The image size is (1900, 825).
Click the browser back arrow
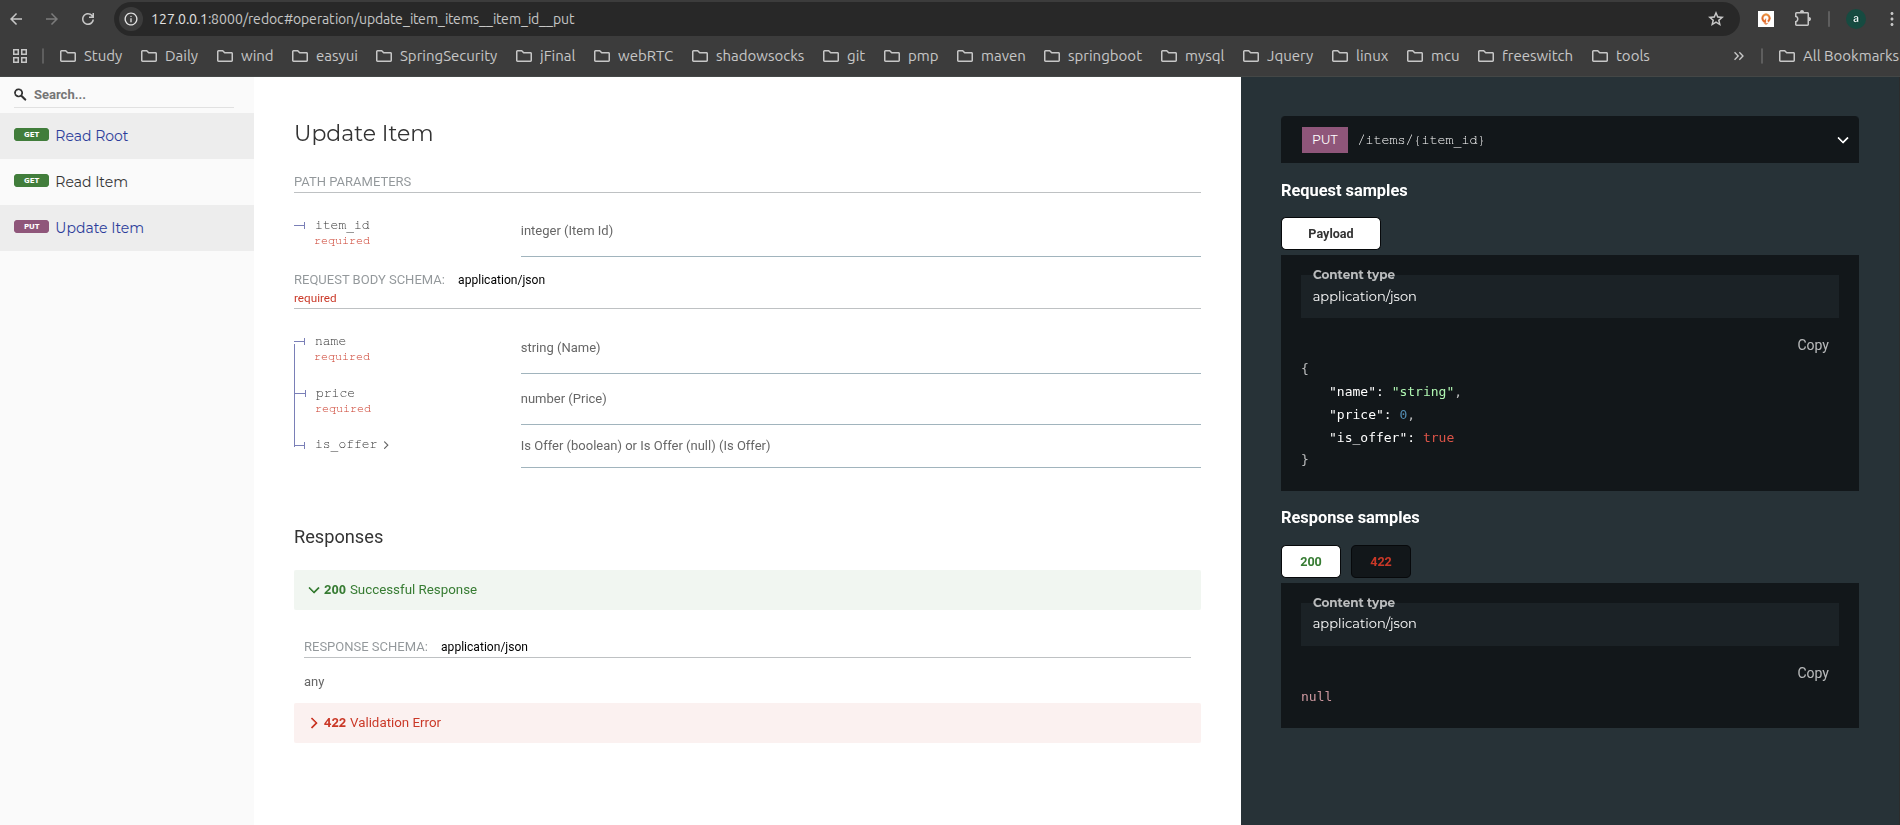[x=17, y=19]
